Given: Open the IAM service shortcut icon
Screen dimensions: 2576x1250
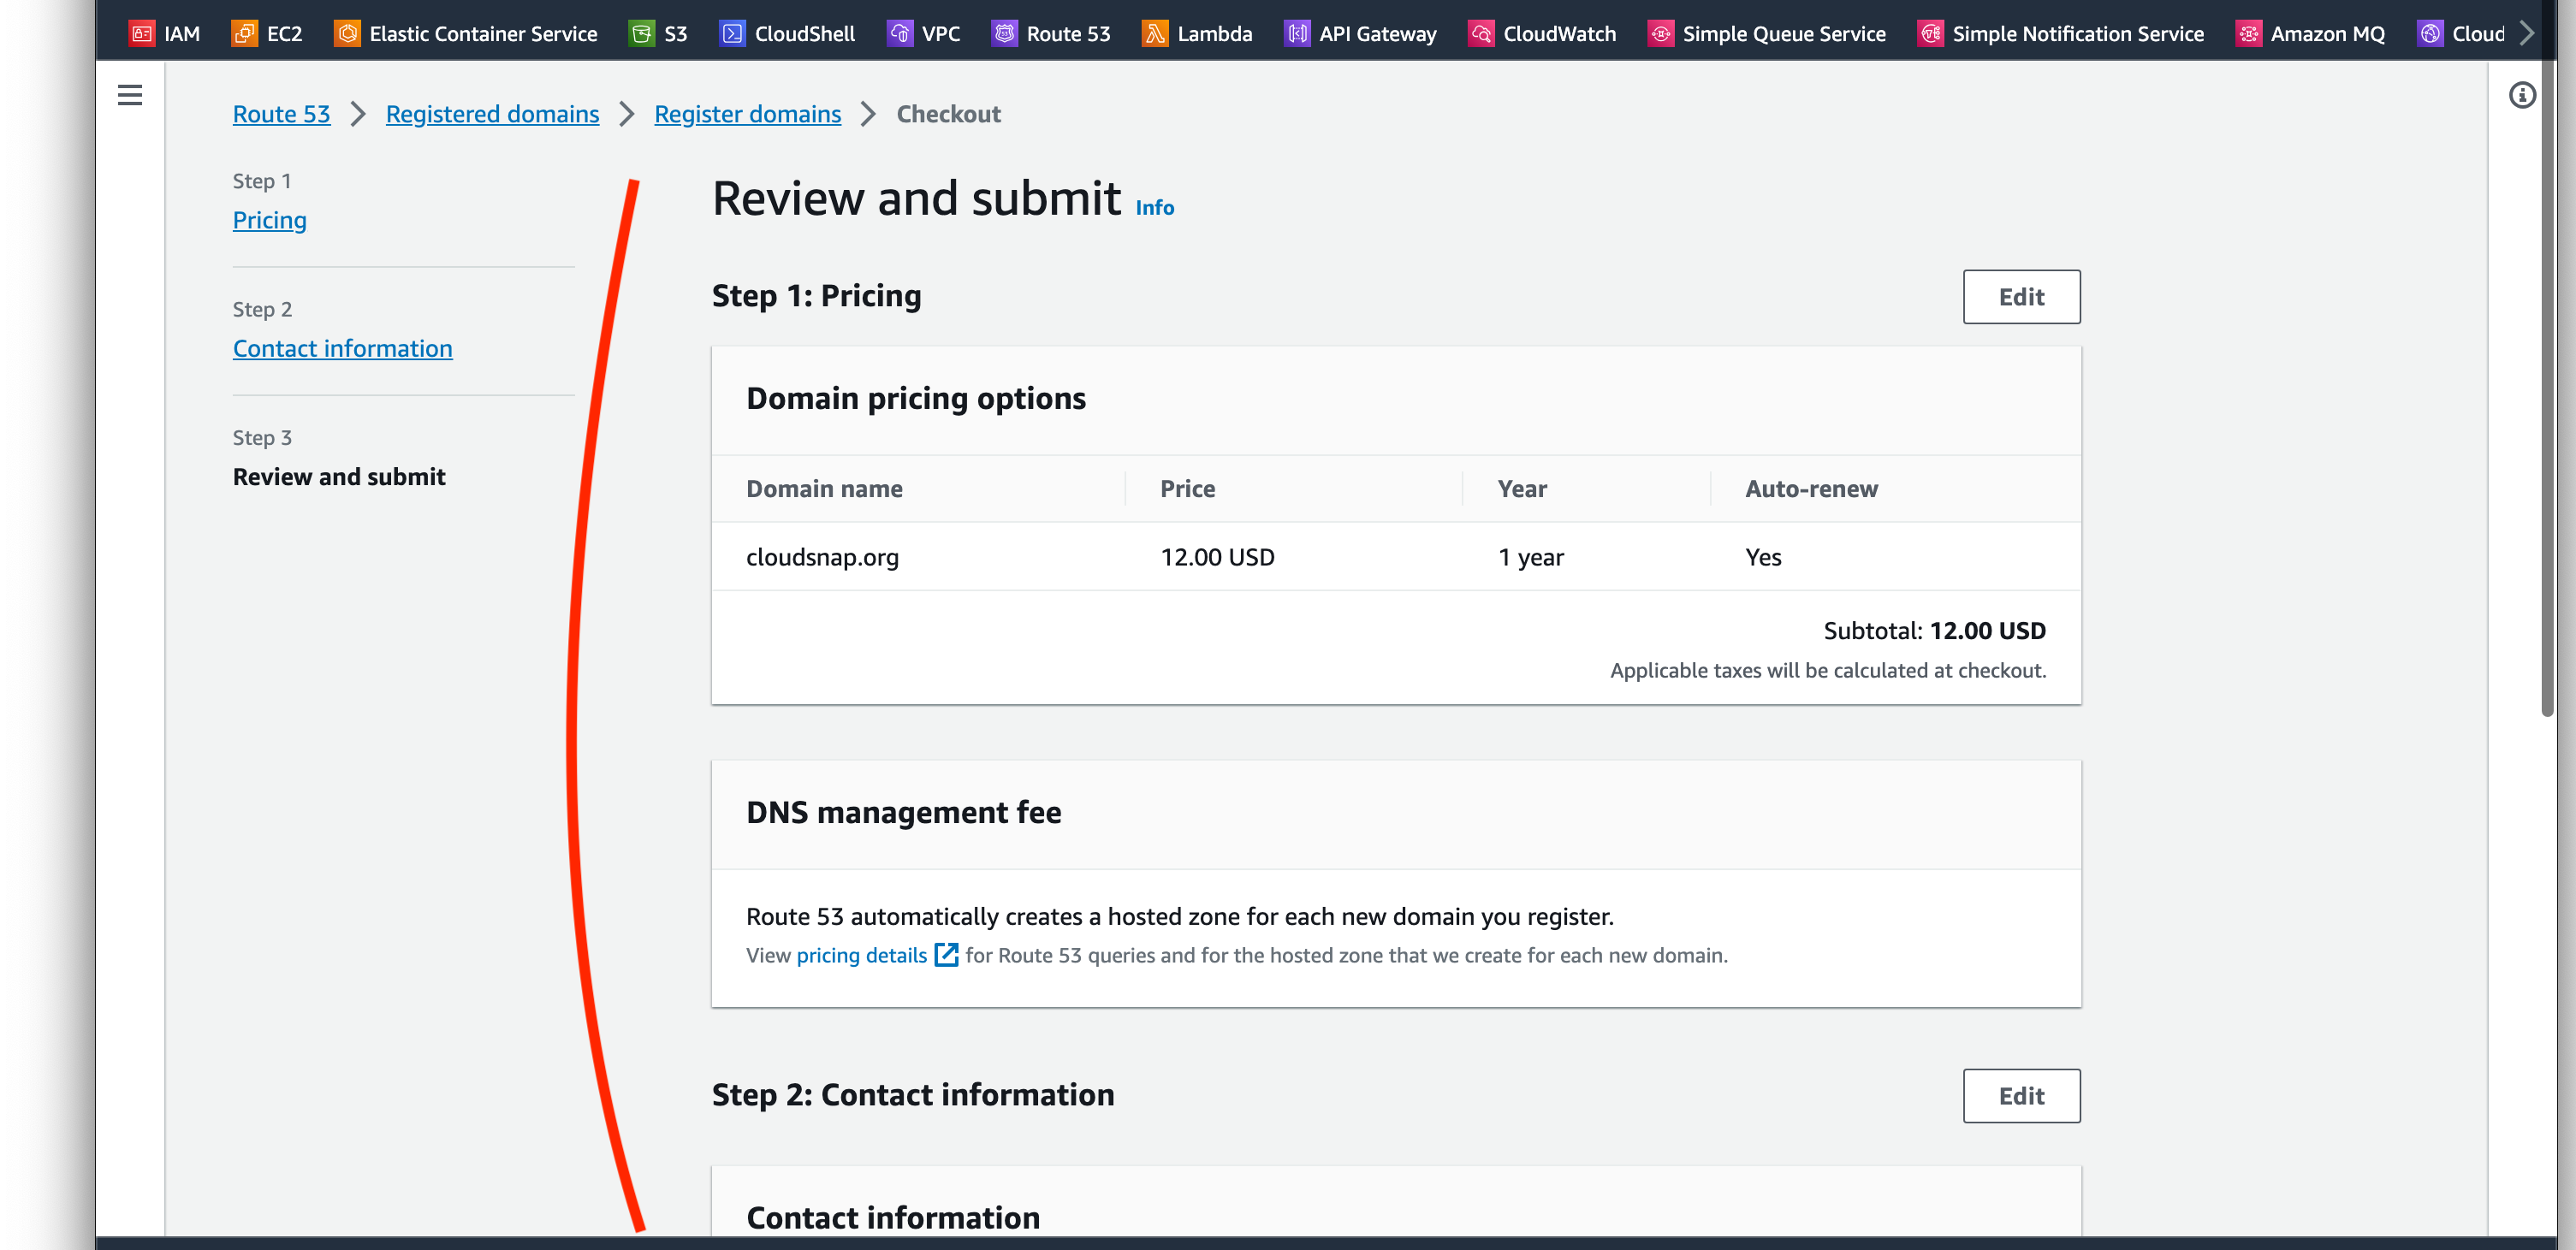Looking at the screenshot, I should pos(143,33).
